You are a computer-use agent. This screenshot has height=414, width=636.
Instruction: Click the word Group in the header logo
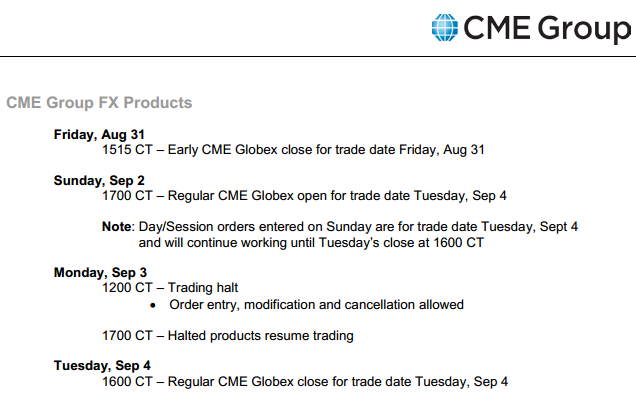click(584, 30)
